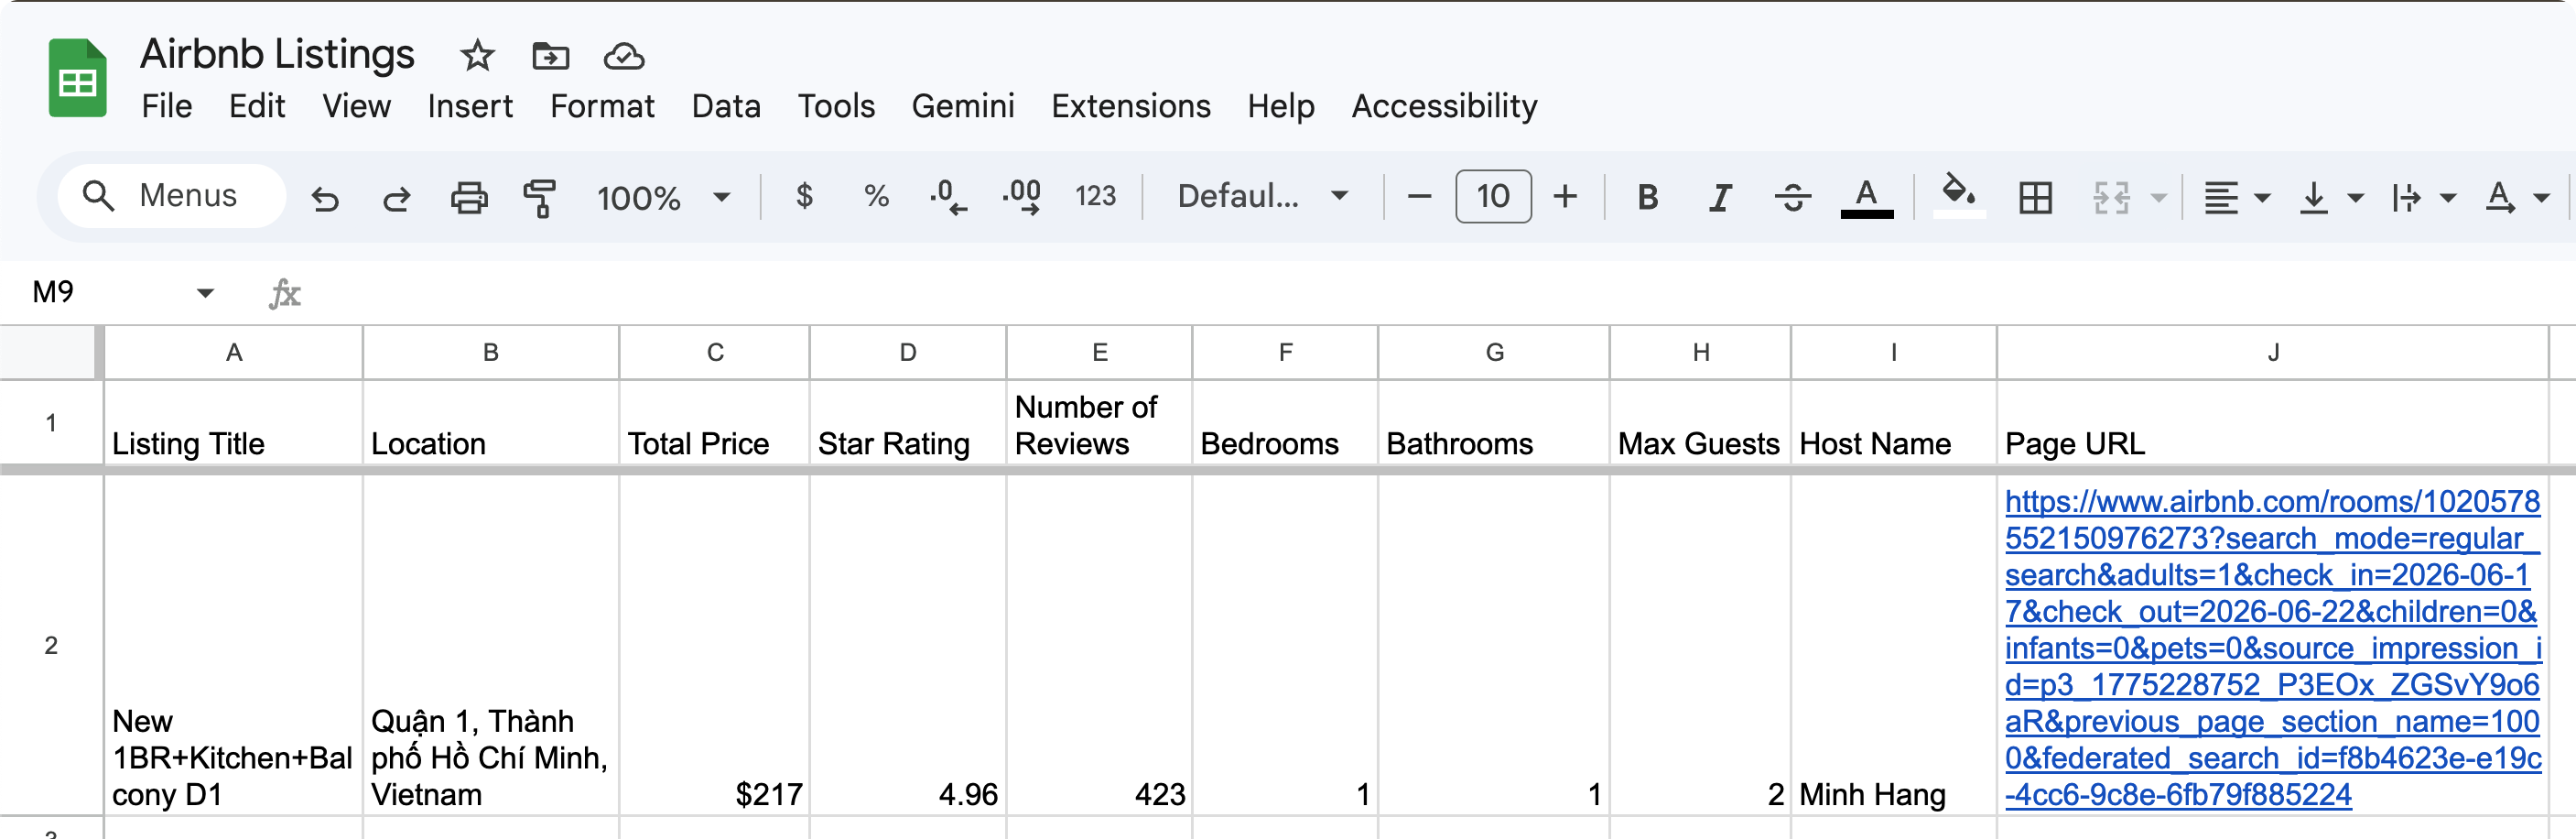Image resolution: width=2576 pixels, height=839 pixels.
Task: Click the undo arrow icon
Action: pos(325,198)
